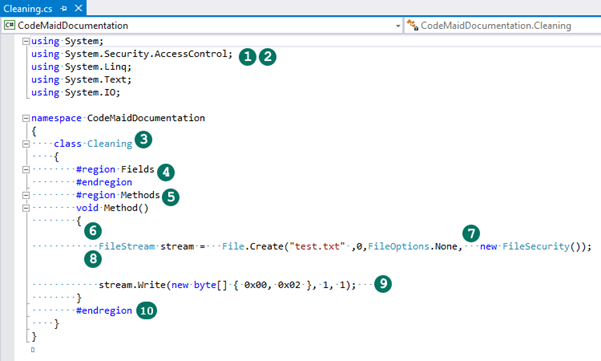Pin the Cleaning.cs tab

pos(64,8)
